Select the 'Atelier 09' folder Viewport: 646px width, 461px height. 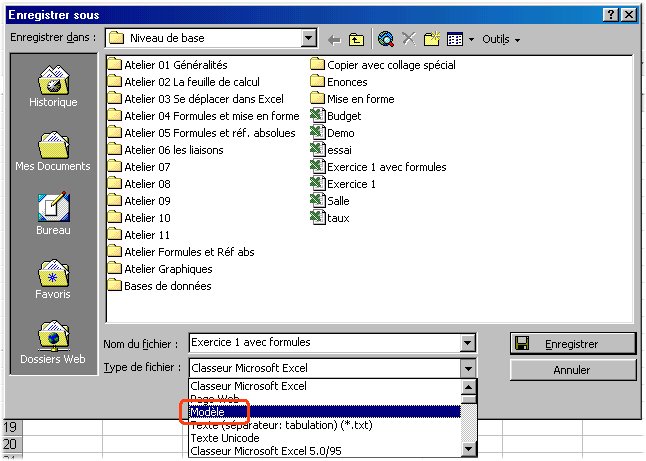(139, 201)
